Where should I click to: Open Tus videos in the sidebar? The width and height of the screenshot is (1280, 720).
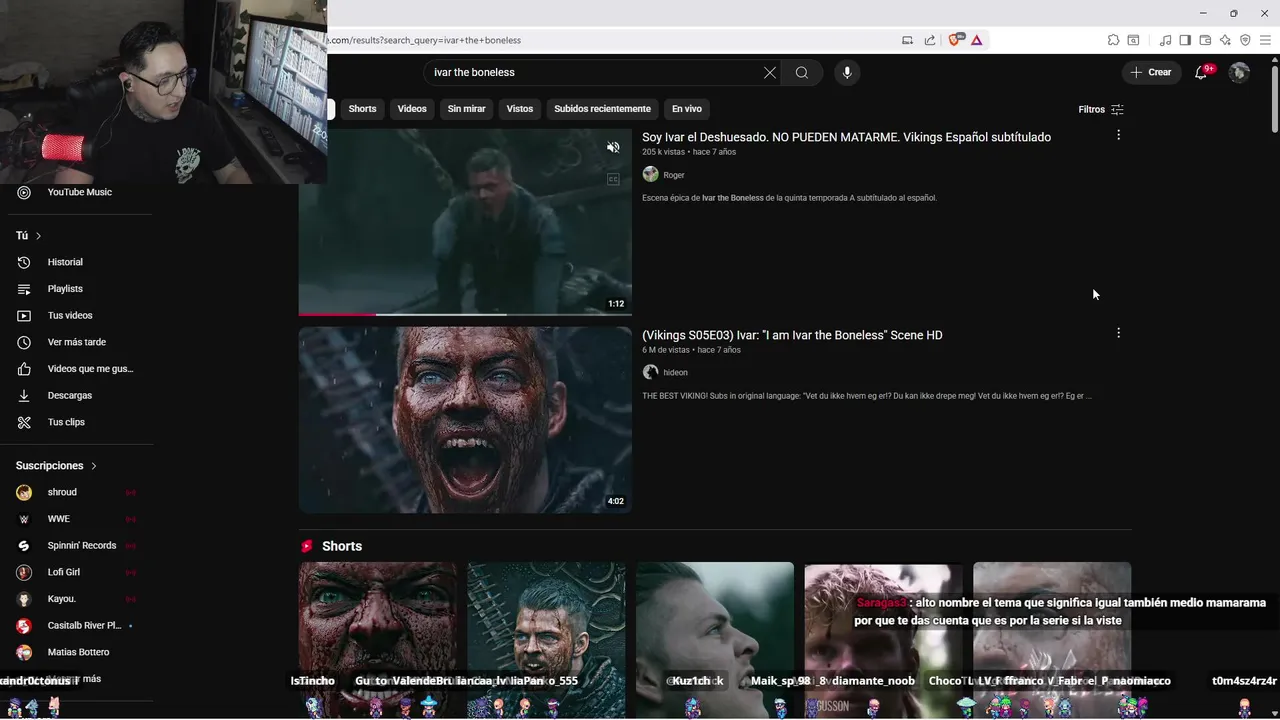tap(70, 316)
